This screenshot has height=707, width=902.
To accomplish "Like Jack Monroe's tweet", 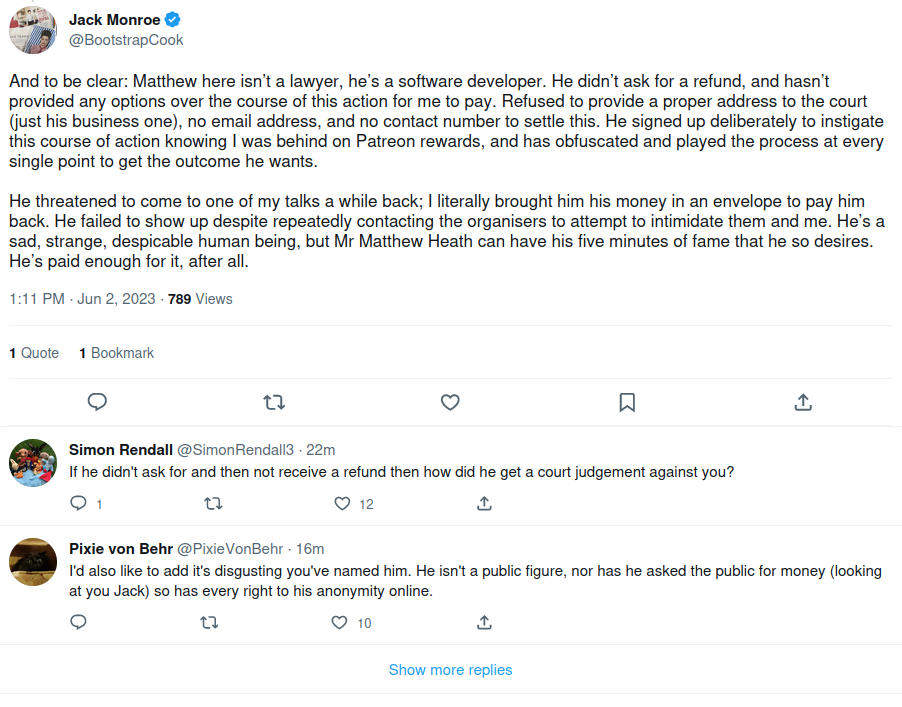I will tap(450, 402).
